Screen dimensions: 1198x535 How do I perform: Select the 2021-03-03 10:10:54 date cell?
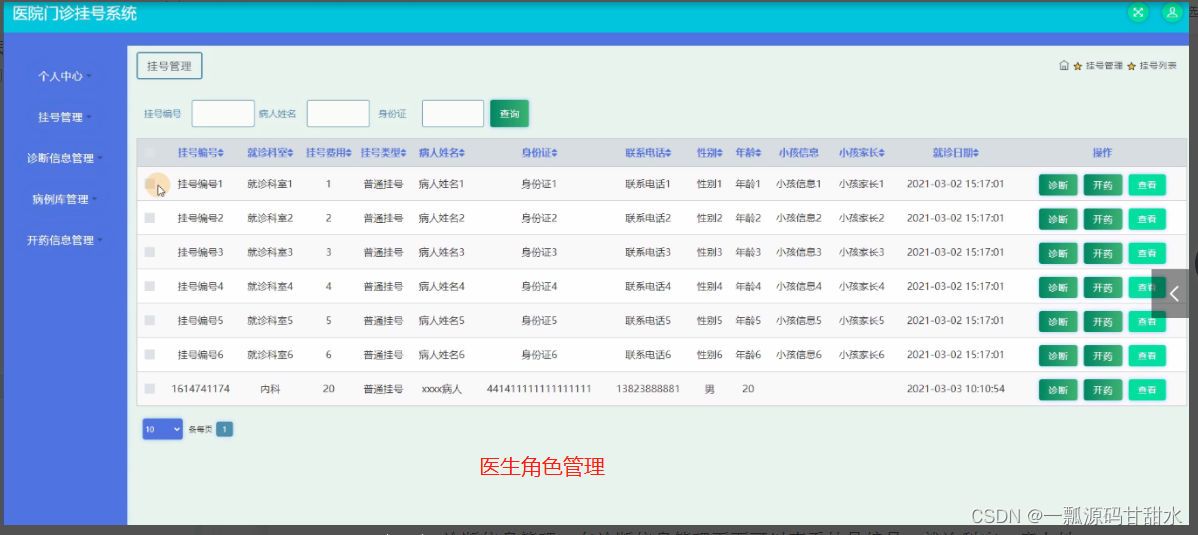pyautogui.click(x=955, y=389)
